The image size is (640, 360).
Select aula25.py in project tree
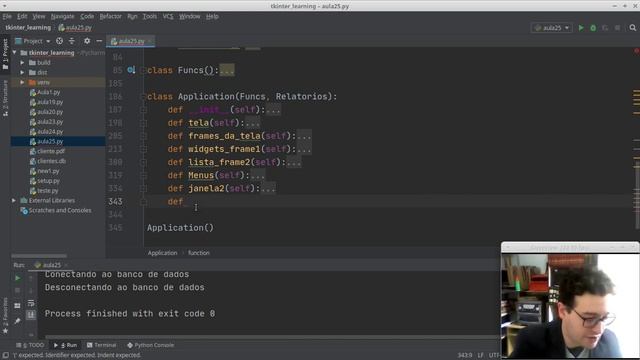[x=50, y=141]
